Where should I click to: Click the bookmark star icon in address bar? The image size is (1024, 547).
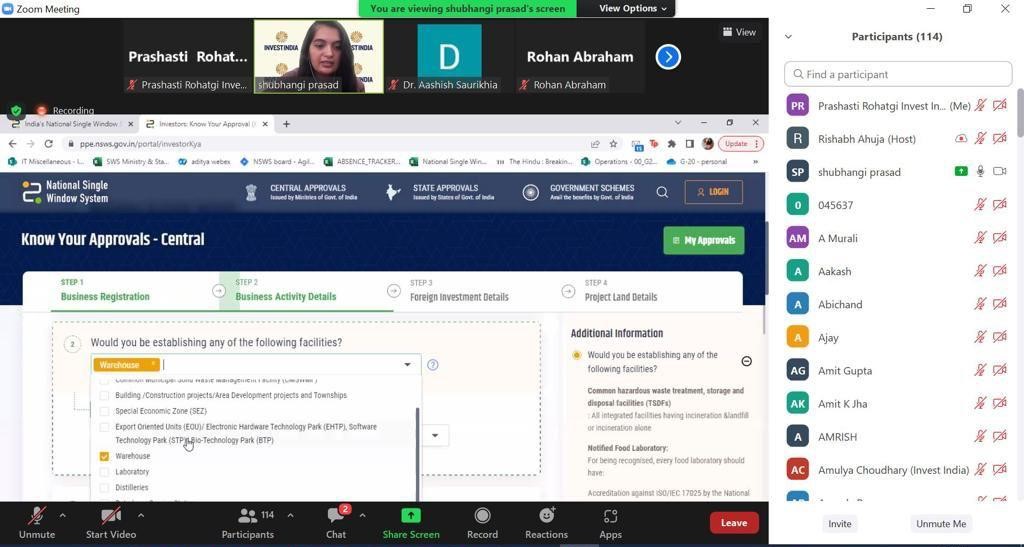(613, 144)
